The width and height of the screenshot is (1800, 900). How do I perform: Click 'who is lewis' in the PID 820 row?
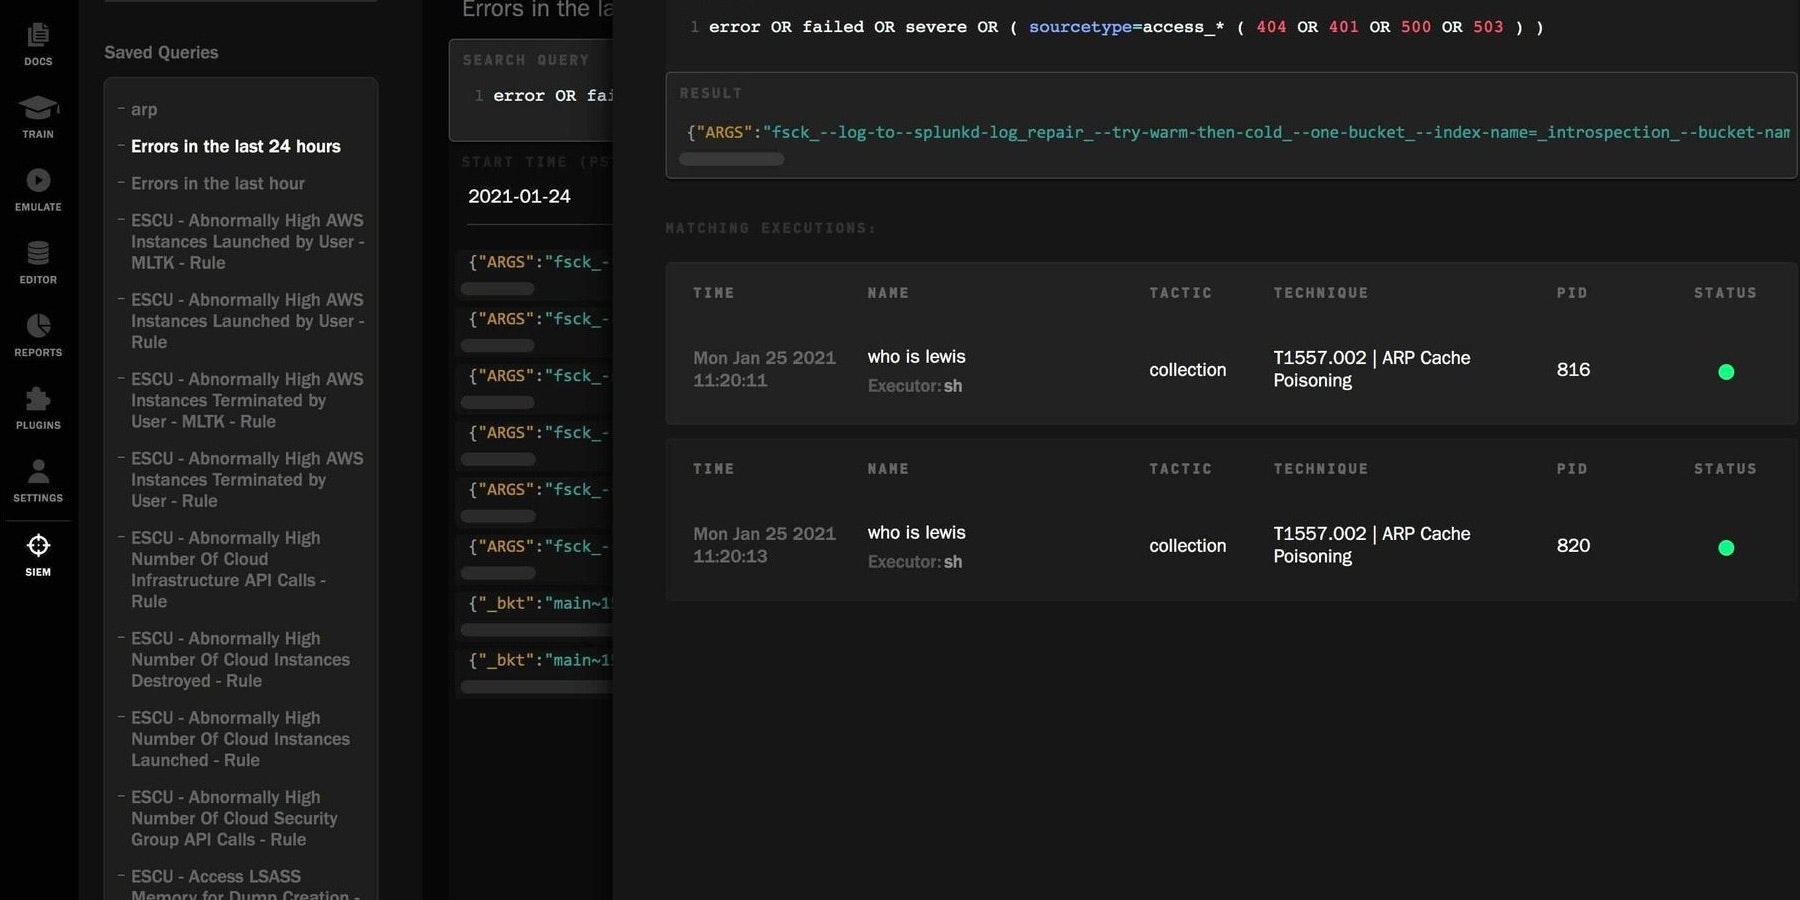coord(916,533)
